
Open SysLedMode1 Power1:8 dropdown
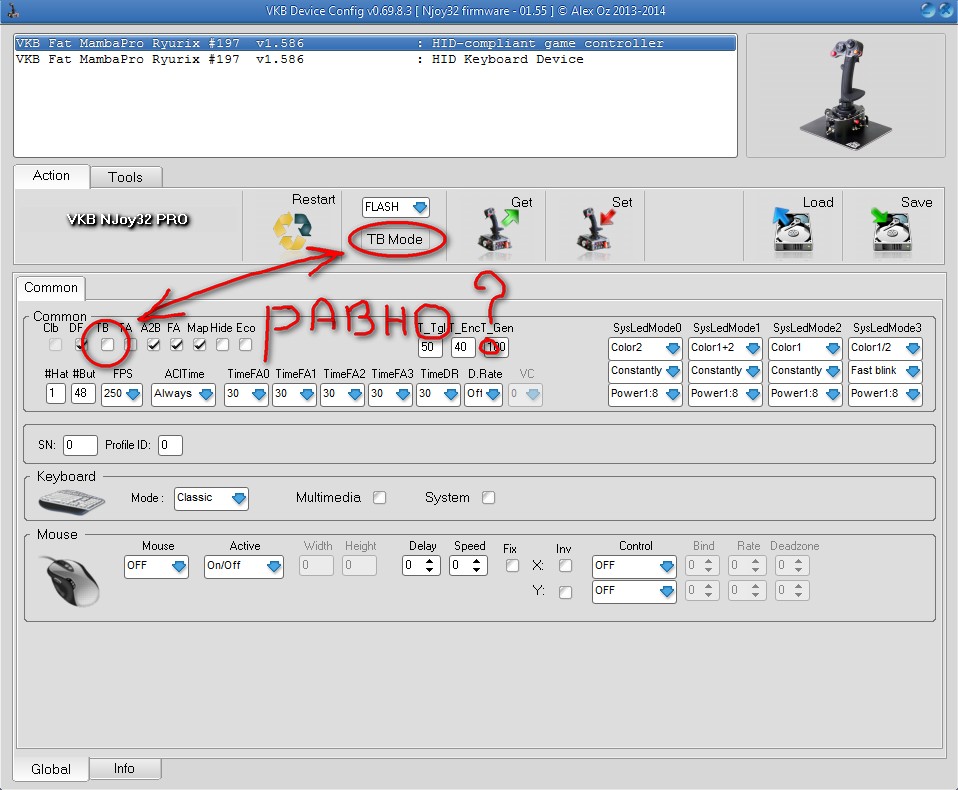725,394
